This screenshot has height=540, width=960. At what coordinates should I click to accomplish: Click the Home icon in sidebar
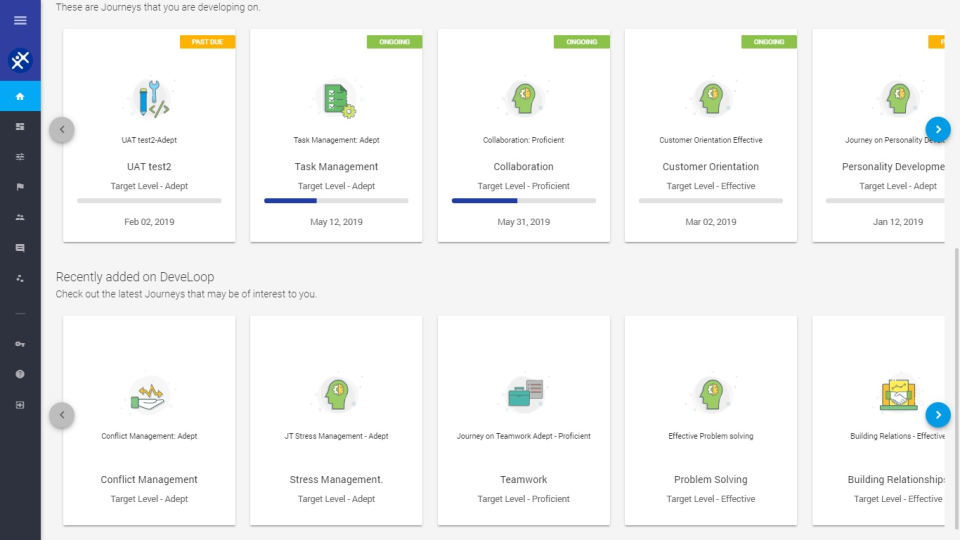[x=20, y=96]
